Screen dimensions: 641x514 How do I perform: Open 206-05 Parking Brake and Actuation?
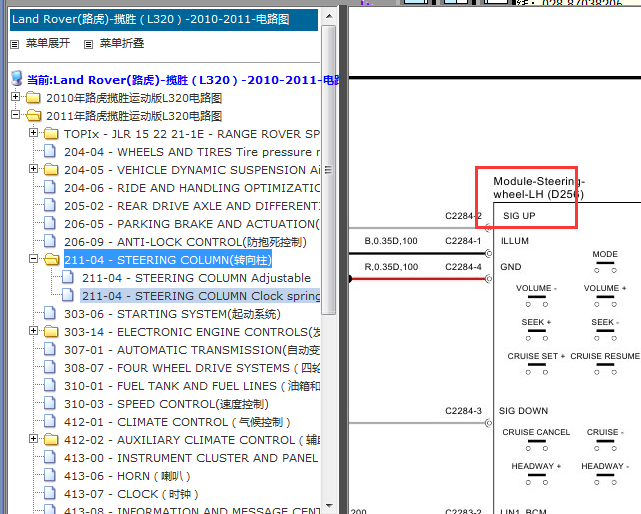192,224
